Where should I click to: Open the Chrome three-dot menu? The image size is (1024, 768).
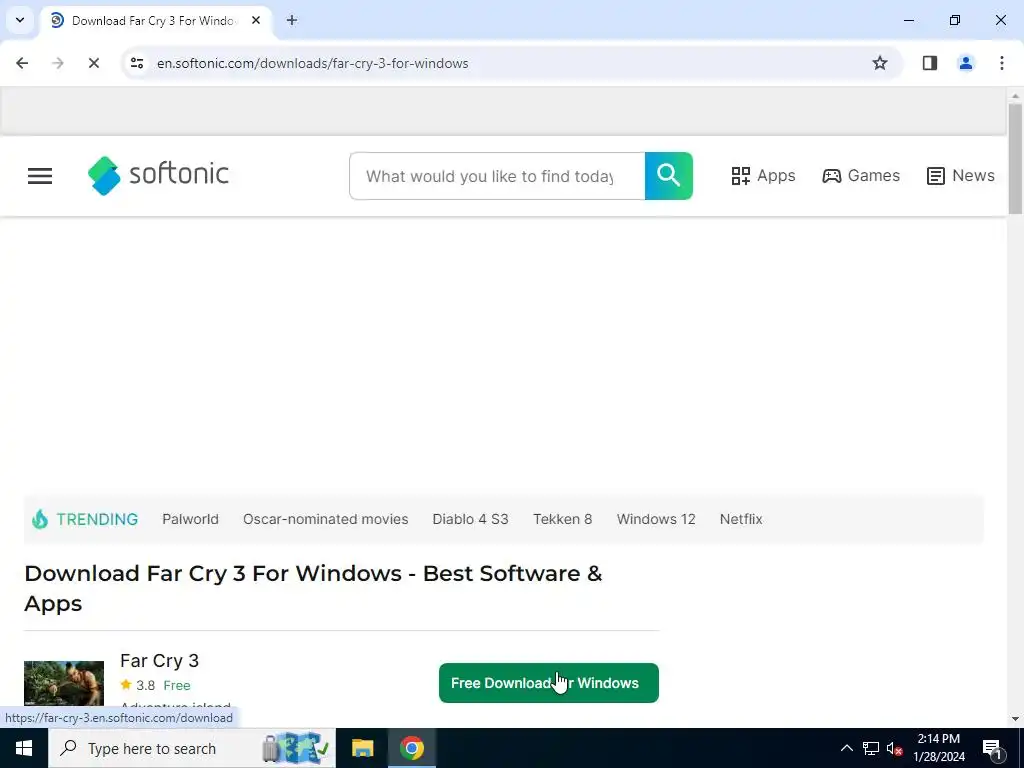click(1002, 63)
